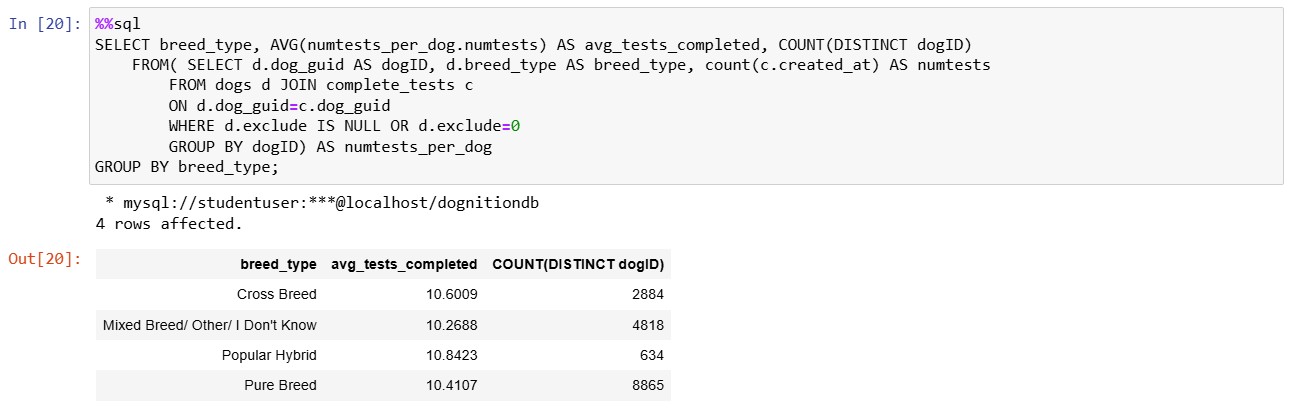Image resolution: width=1293 pixels, height=415 pixels.
Task: Click the line starting FROM( SELECT d.dog_guid
Action: (561, 65)
